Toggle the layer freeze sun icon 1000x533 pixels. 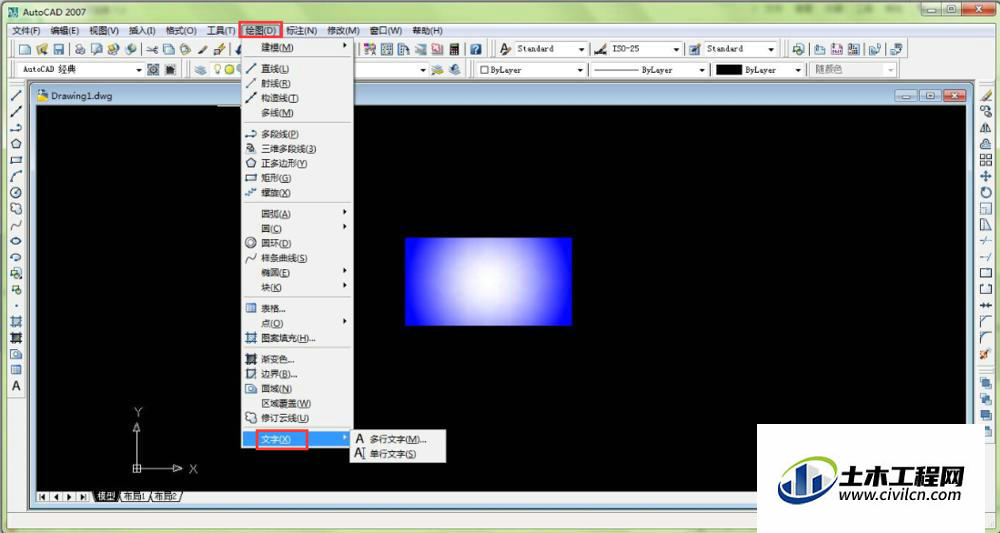[x=228, y=69]
